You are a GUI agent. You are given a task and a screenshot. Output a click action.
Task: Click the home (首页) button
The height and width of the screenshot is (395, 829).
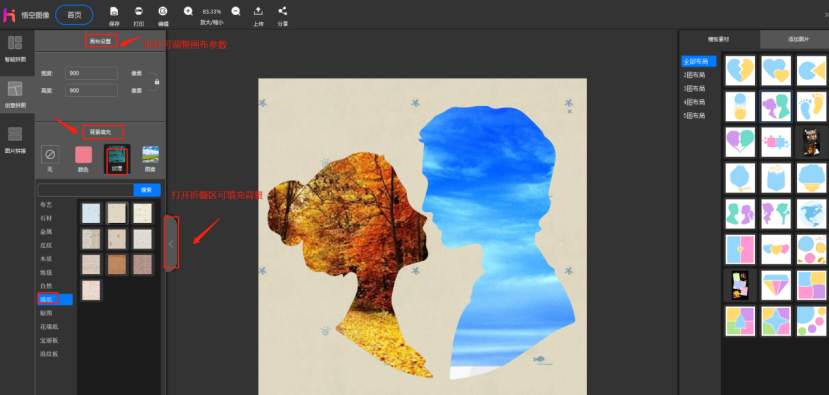75,15
